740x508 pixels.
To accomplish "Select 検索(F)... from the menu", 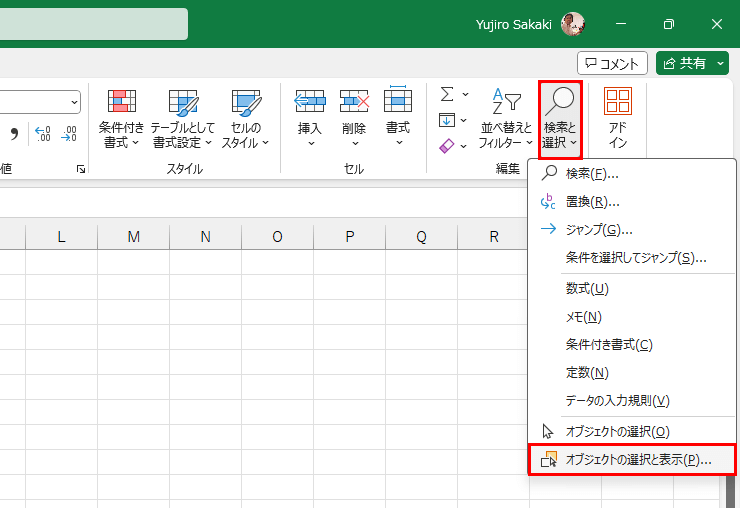I will pos(632,174).
